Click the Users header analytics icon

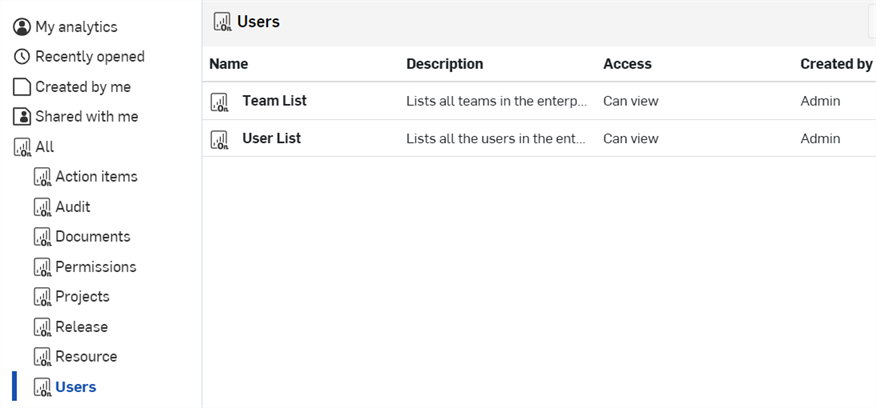click(222, 22)
